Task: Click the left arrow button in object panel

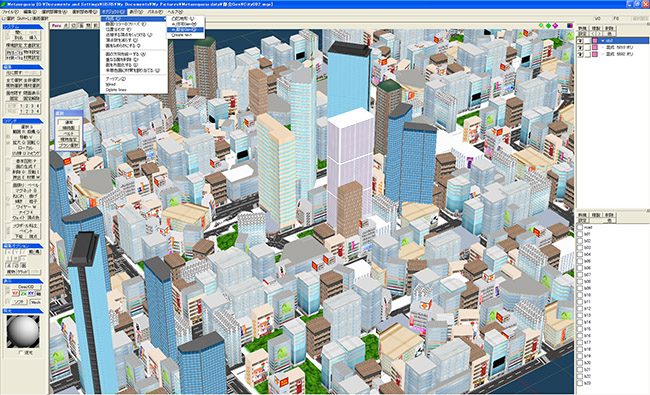Action: click(593, 34)
